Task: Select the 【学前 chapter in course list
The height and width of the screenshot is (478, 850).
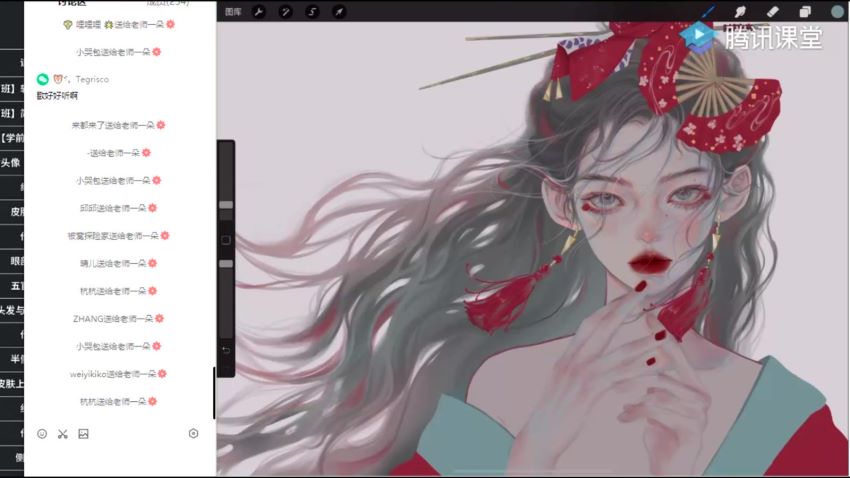Action: pos(12,138)
